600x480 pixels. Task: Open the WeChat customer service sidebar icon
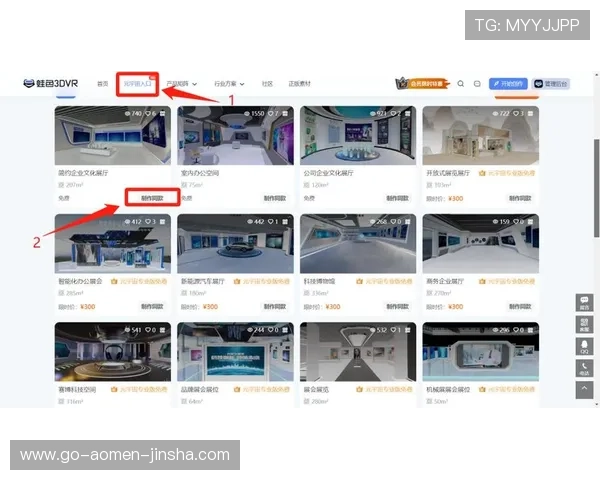(584, 324)
